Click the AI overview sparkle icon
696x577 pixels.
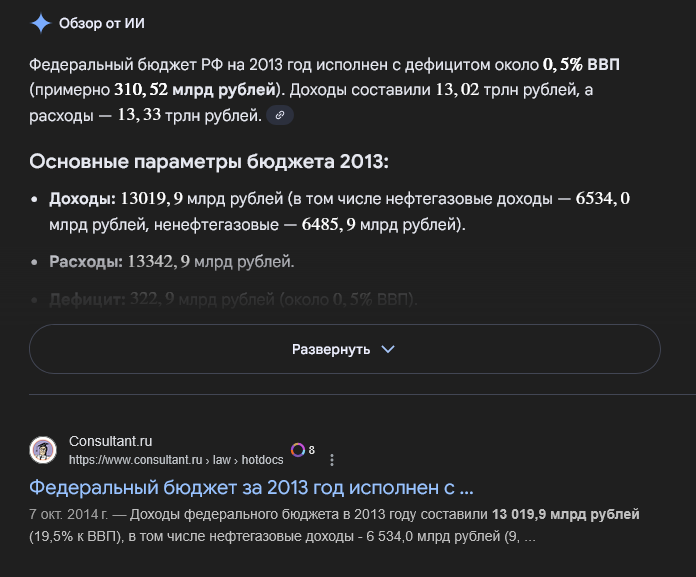41,23
